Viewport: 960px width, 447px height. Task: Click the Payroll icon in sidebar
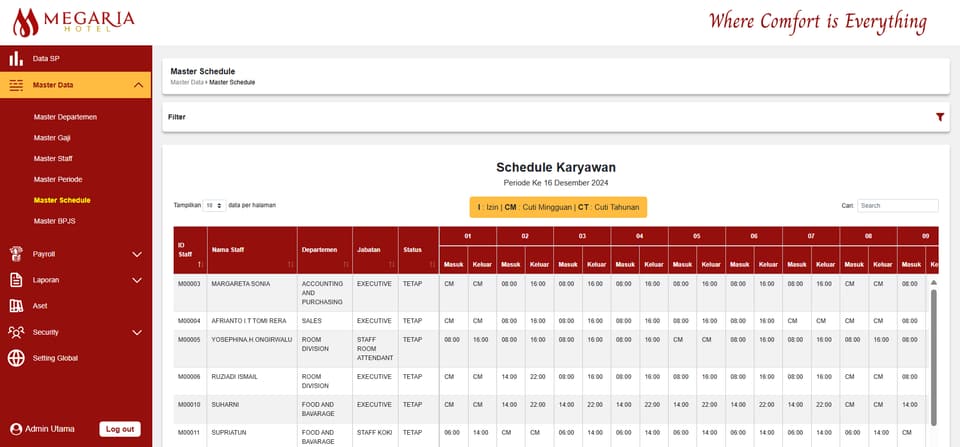(16, 254)
